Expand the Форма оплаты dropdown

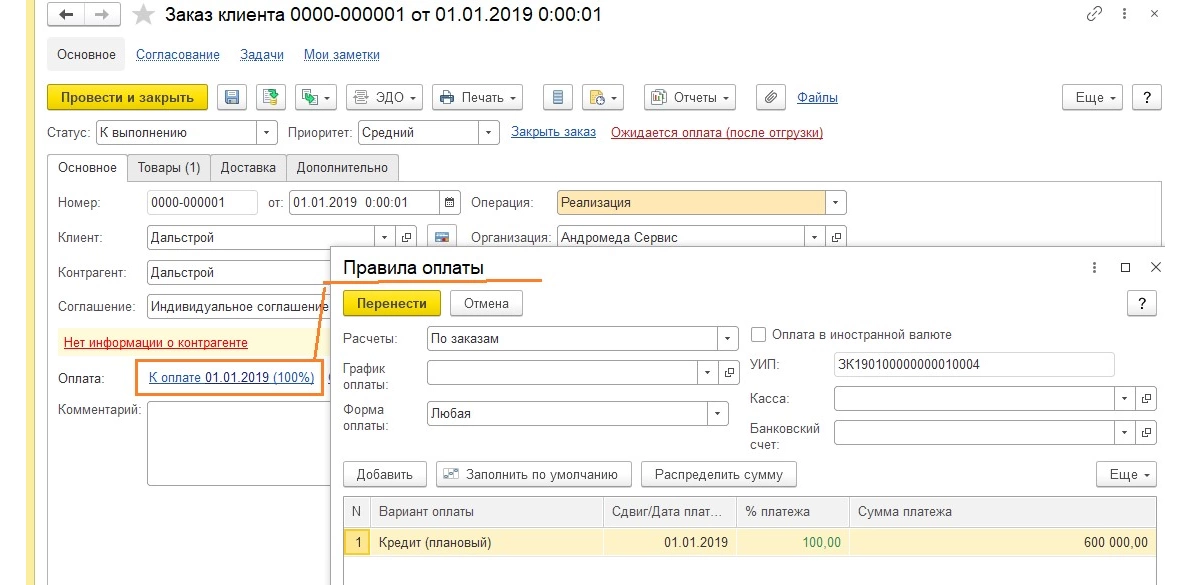(x=718, y=413)
